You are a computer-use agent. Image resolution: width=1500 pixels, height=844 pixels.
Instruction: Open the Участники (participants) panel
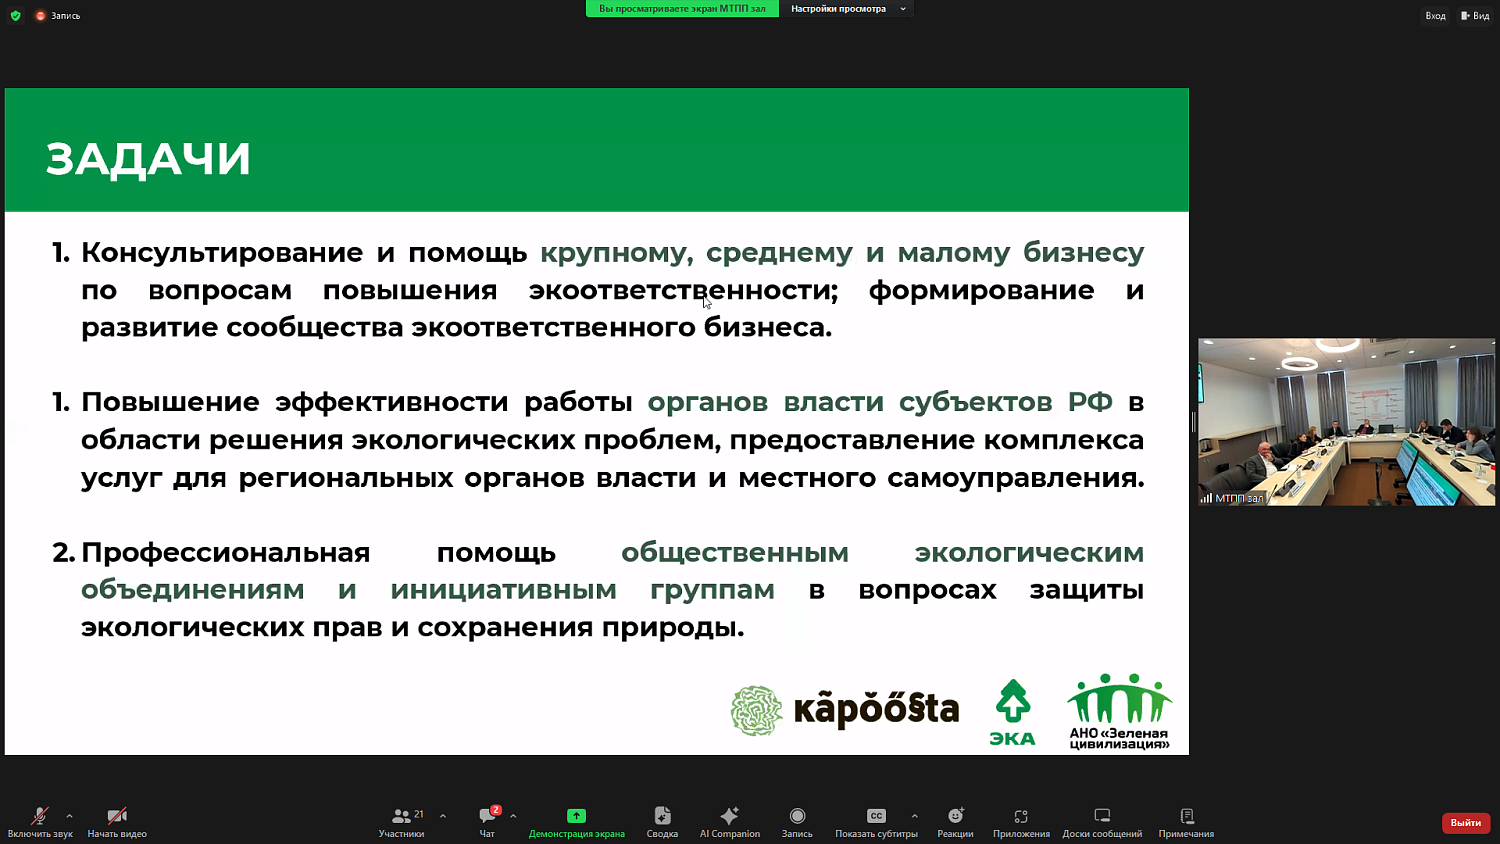[401, 820]
